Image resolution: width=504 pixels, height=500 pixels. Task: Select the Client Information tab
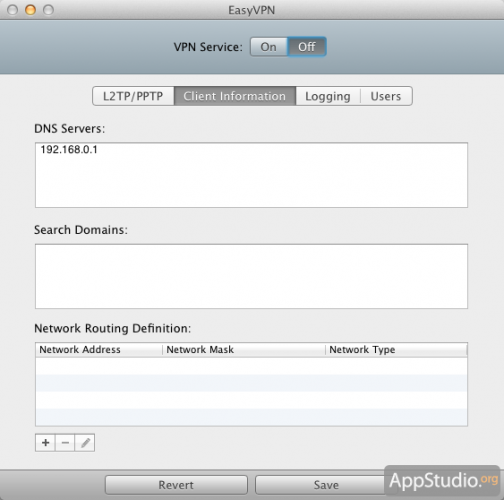pos(235,96)
